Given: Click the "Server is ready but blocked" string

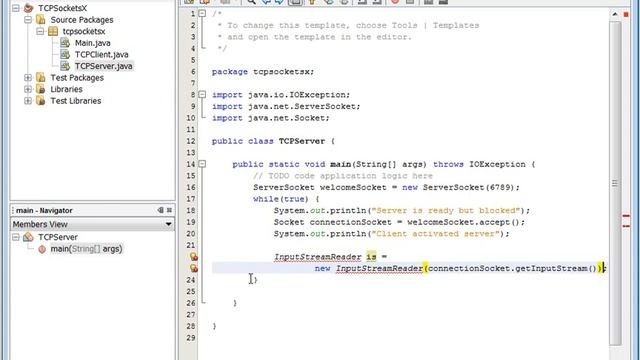Looking at the screenshot, I should click(446, 211).
